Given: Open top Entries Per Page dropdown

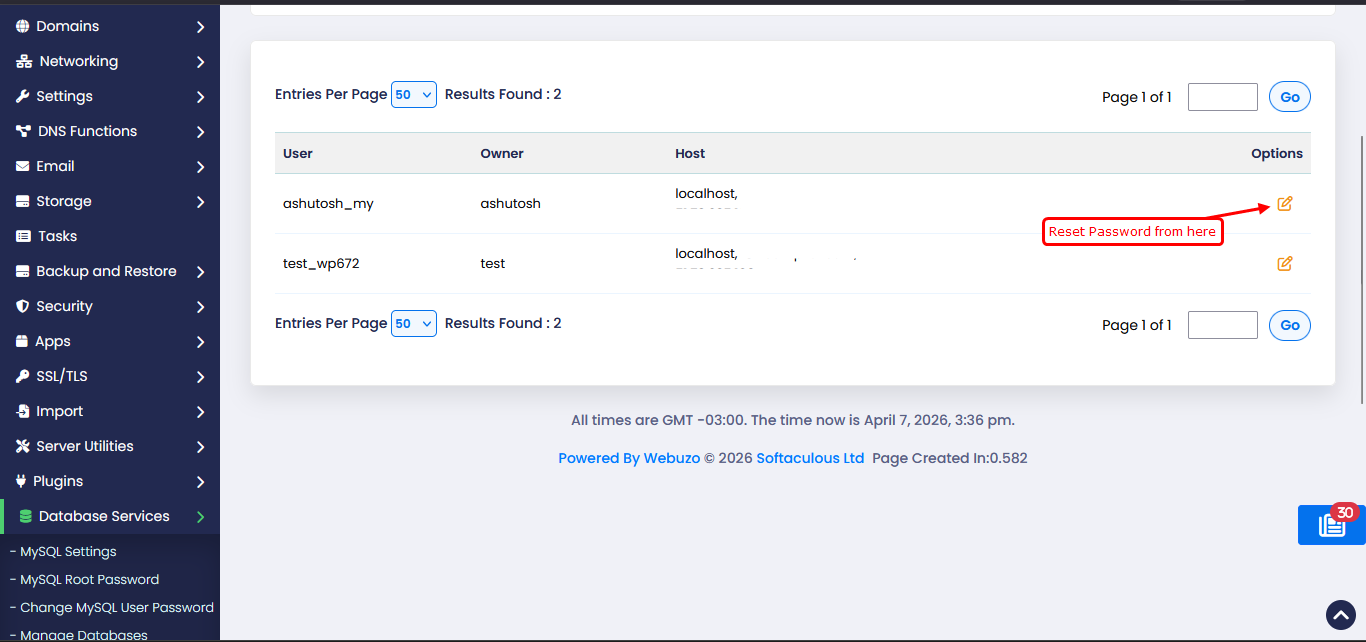Looking at the screenshot, I should [414, 95].
